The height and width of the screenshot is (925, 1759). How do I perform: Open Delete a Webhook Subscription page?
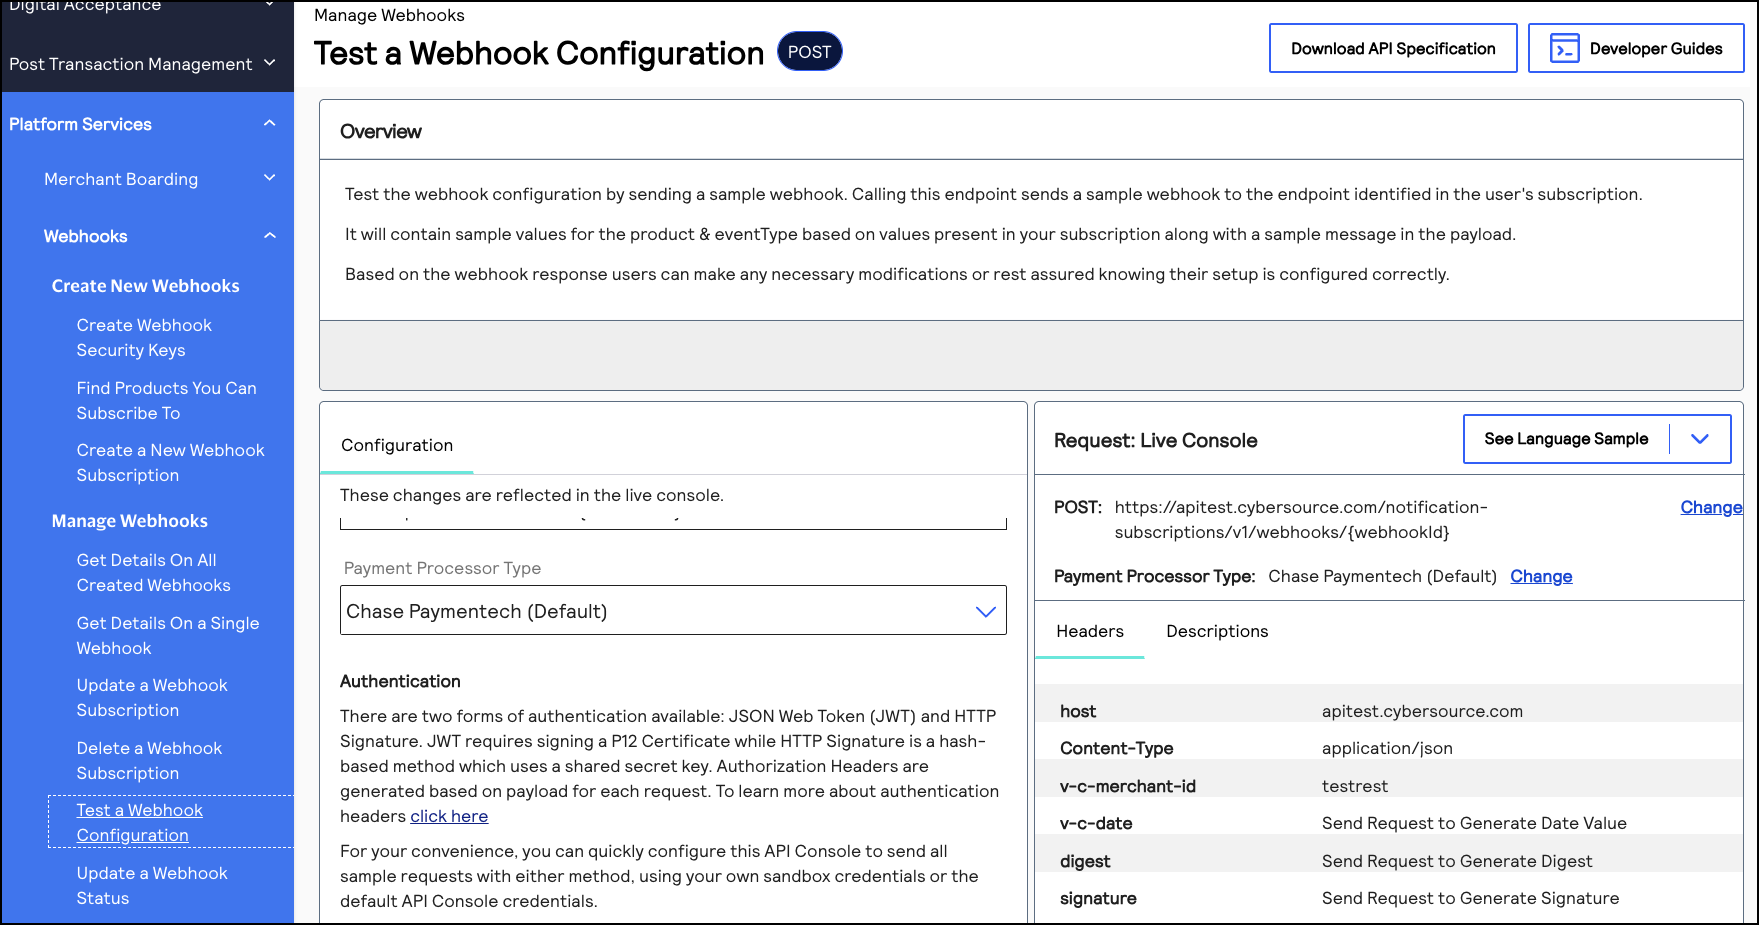click(149, 760)
